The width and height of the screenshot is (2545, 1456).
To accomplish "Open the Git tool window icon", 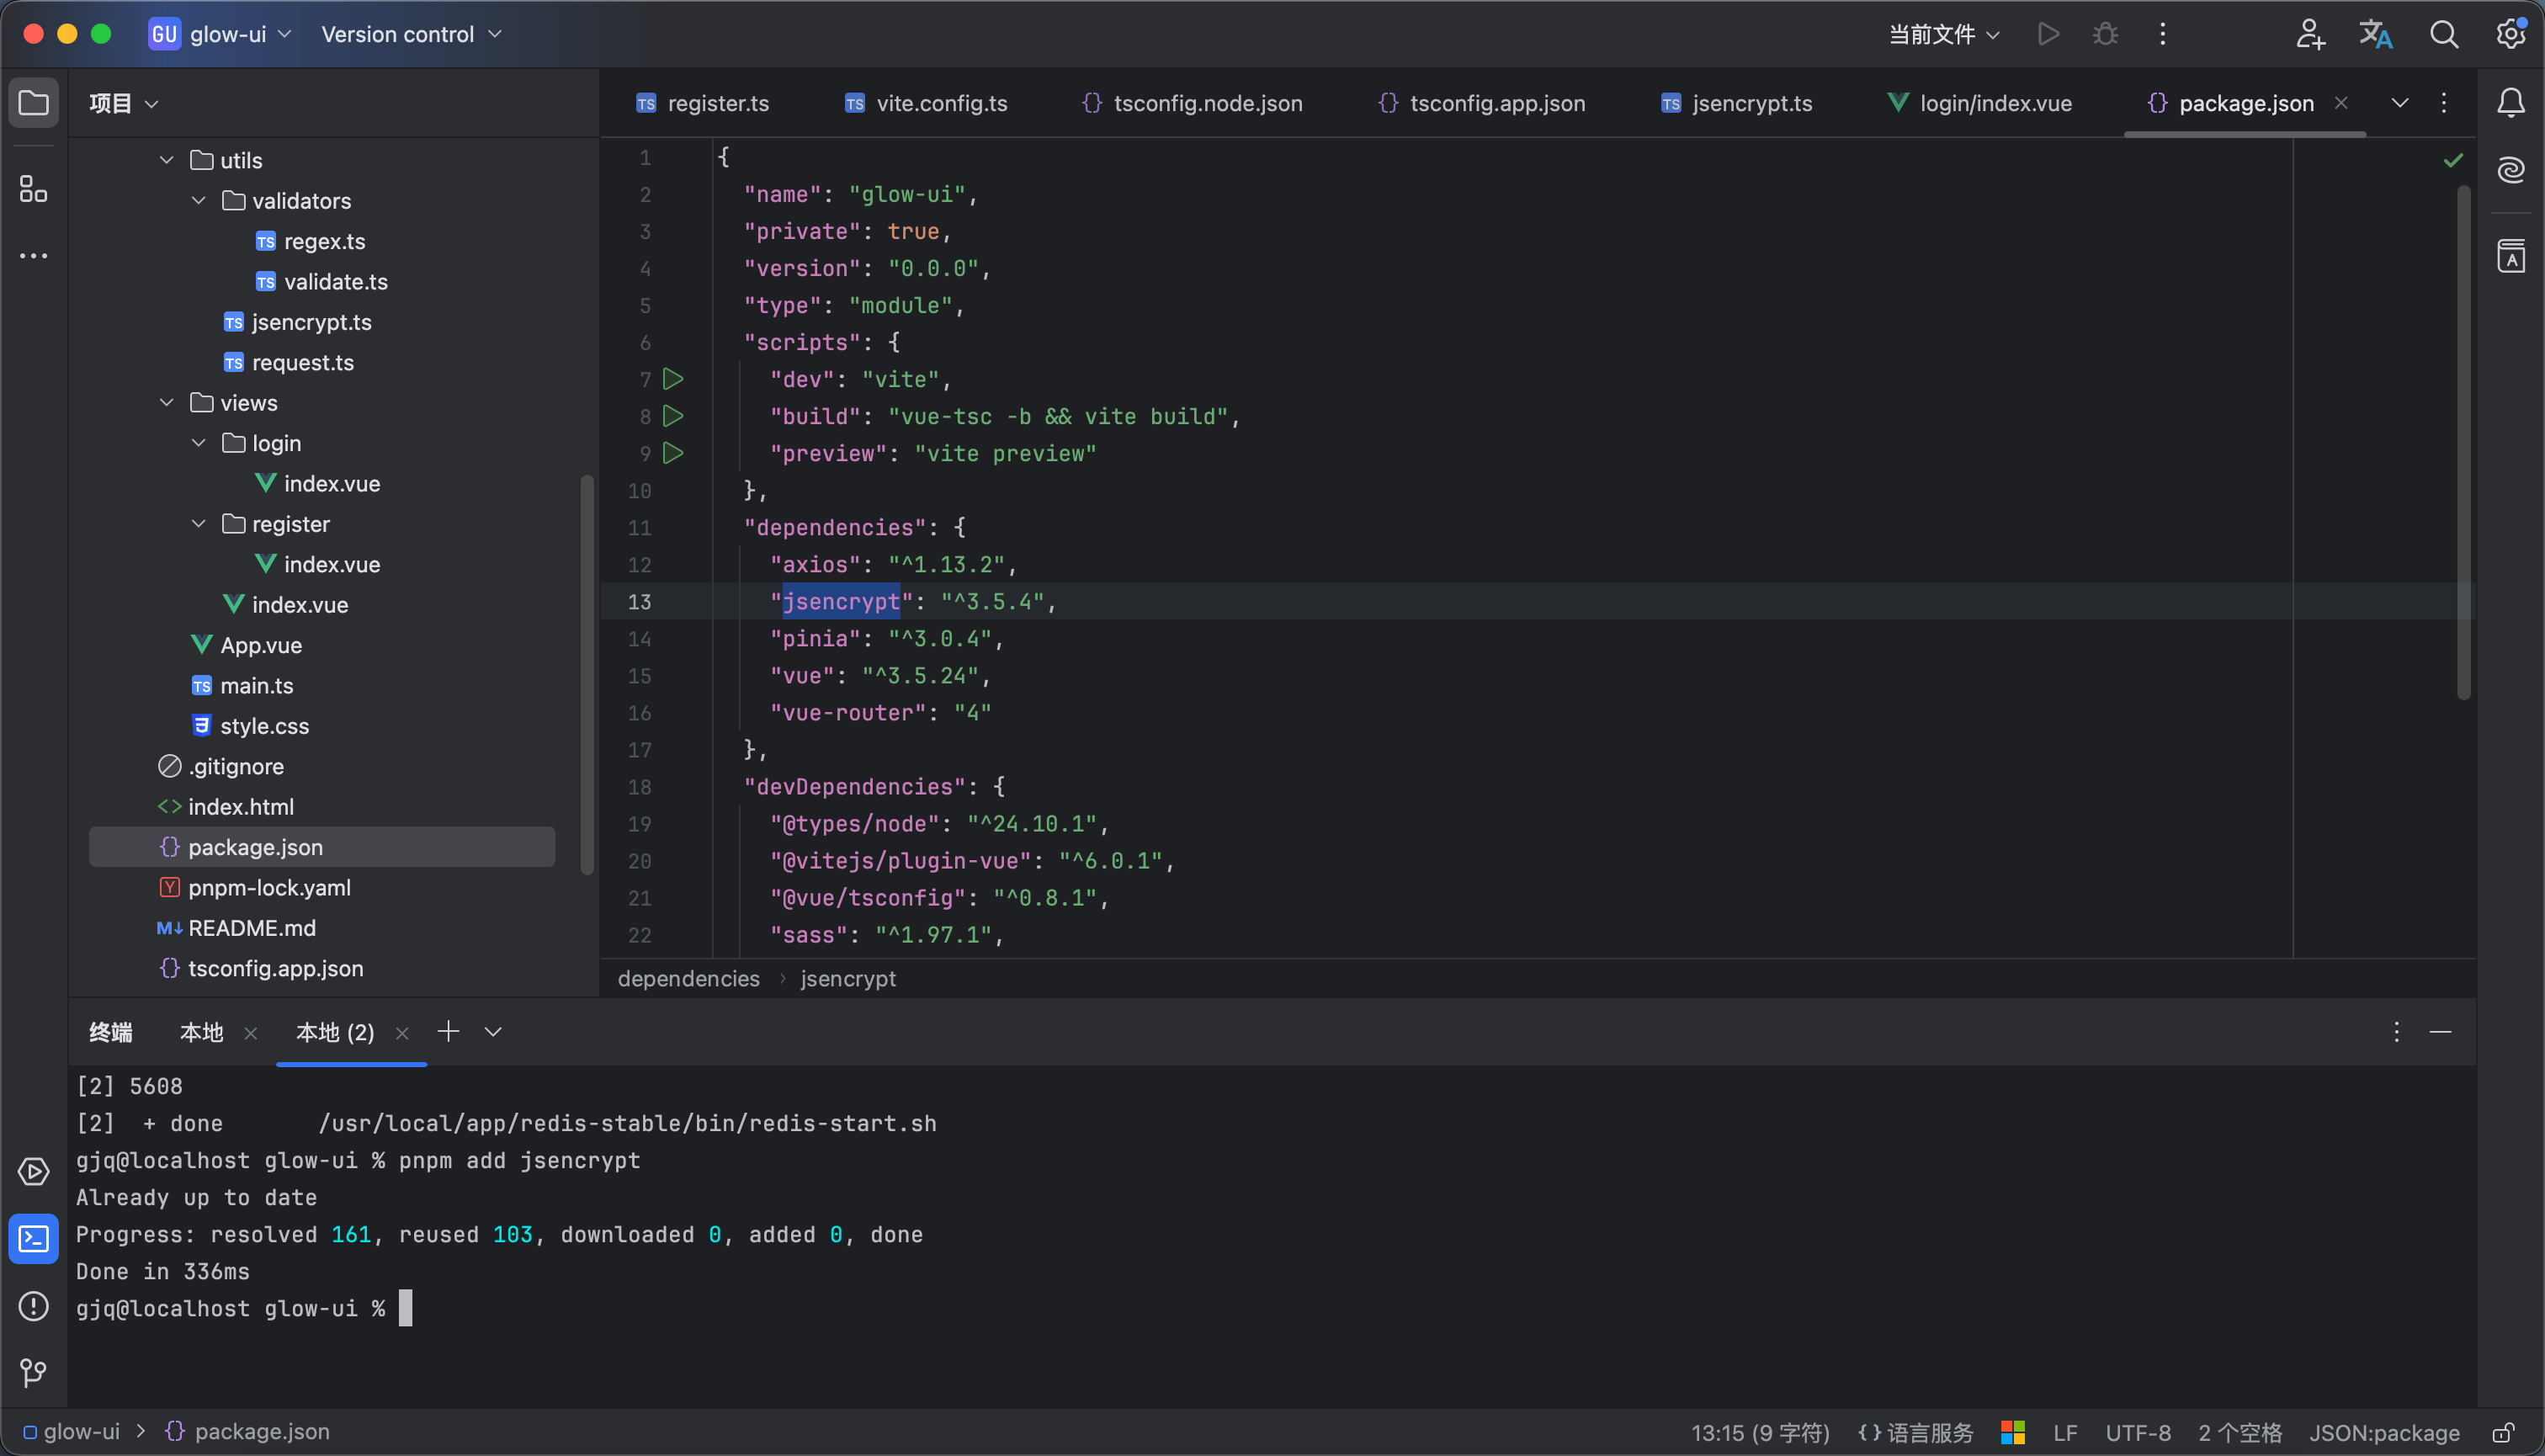I will (x=33, y=1372).
